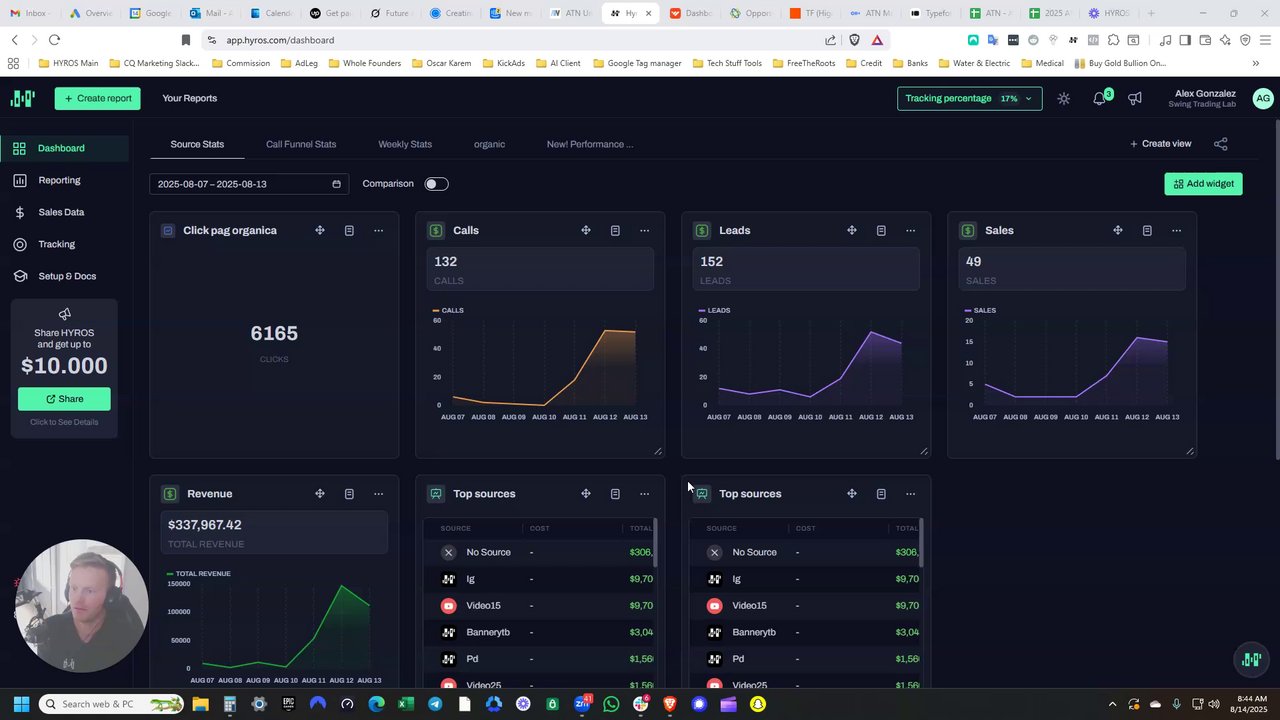The height and width of the screenshot is (720, 1280).
Task: Toggle the Comparison switch
Action: [436, 184]
